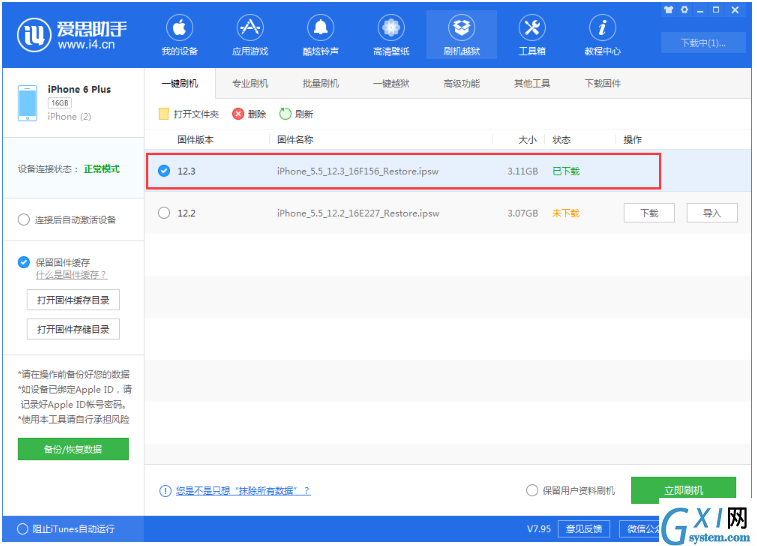Click the www.i4.cn website address

(86, 45)
